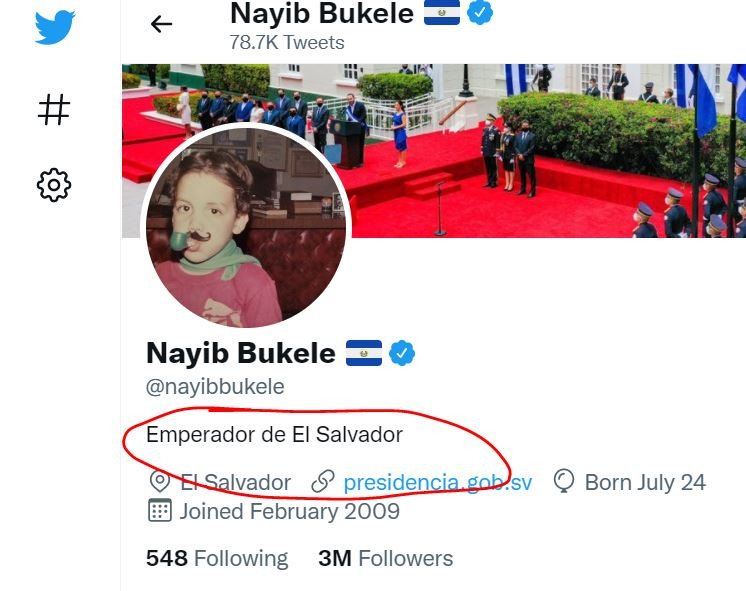Click the verified badge in header
Image resolution: width=746 pixels, height=591 pixels.
[480, 12]
